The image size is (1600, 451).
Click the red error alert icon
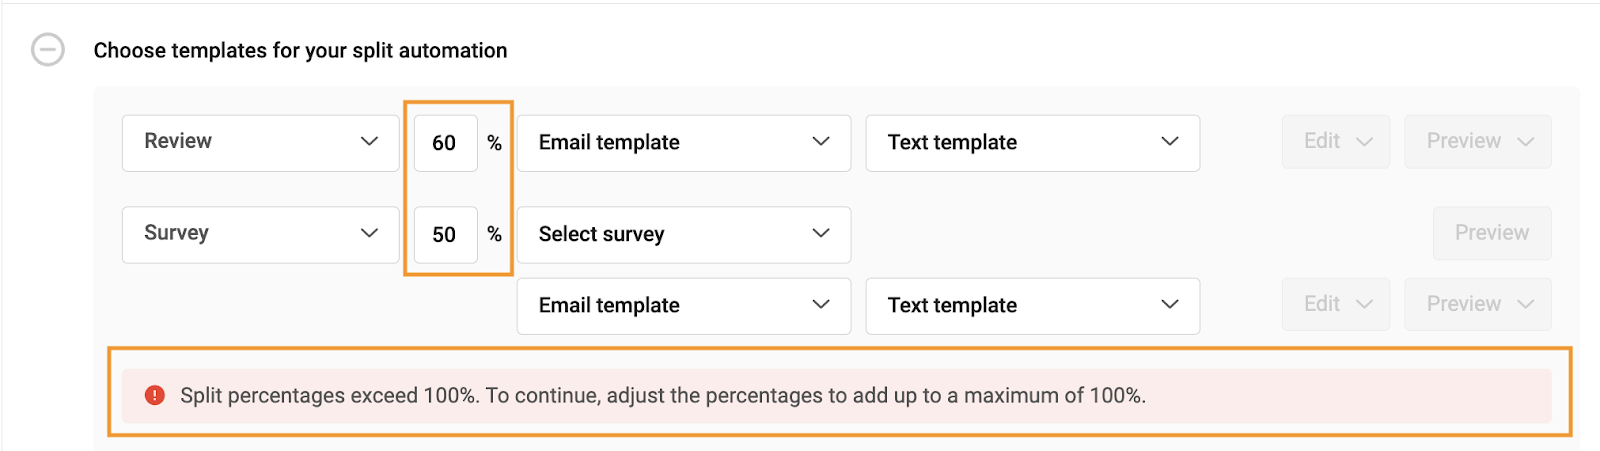tap(155, 395)
